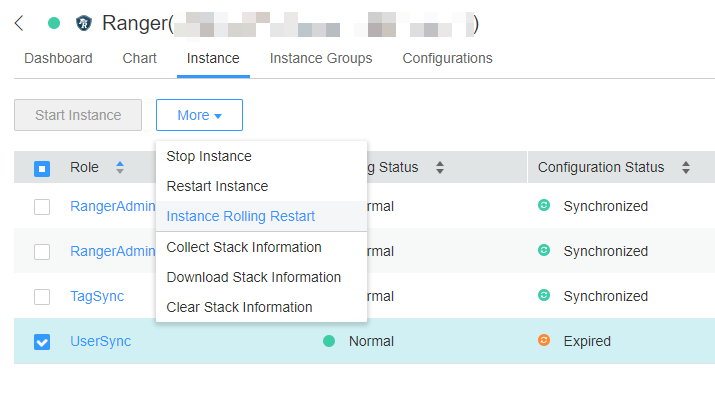Uncheck the UserSync row checkbox
Image resolution: width=715 pixels, height=400 pixels.
point(42,342)
